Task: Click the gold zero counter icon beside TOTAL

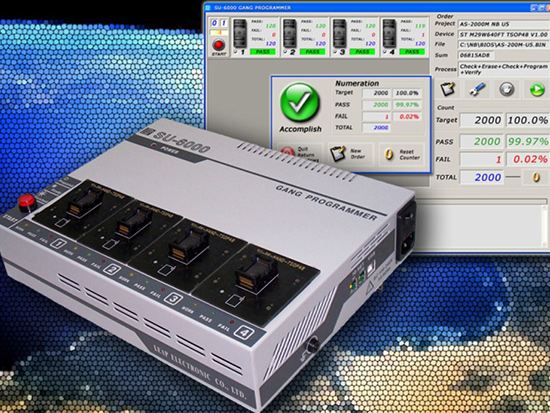Action: click(536, 177)
